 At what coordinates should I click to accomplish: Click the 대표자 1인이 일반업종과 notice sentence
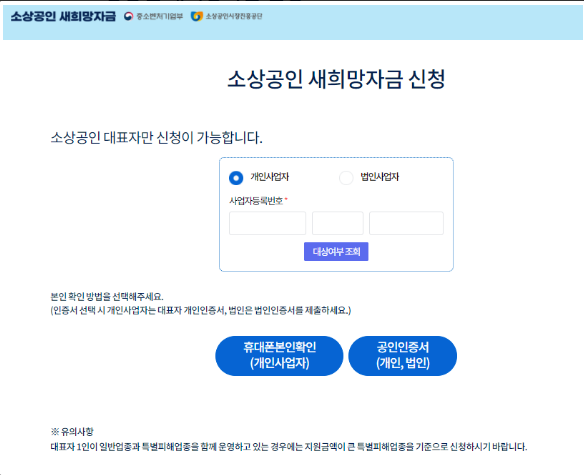[289, 447]
